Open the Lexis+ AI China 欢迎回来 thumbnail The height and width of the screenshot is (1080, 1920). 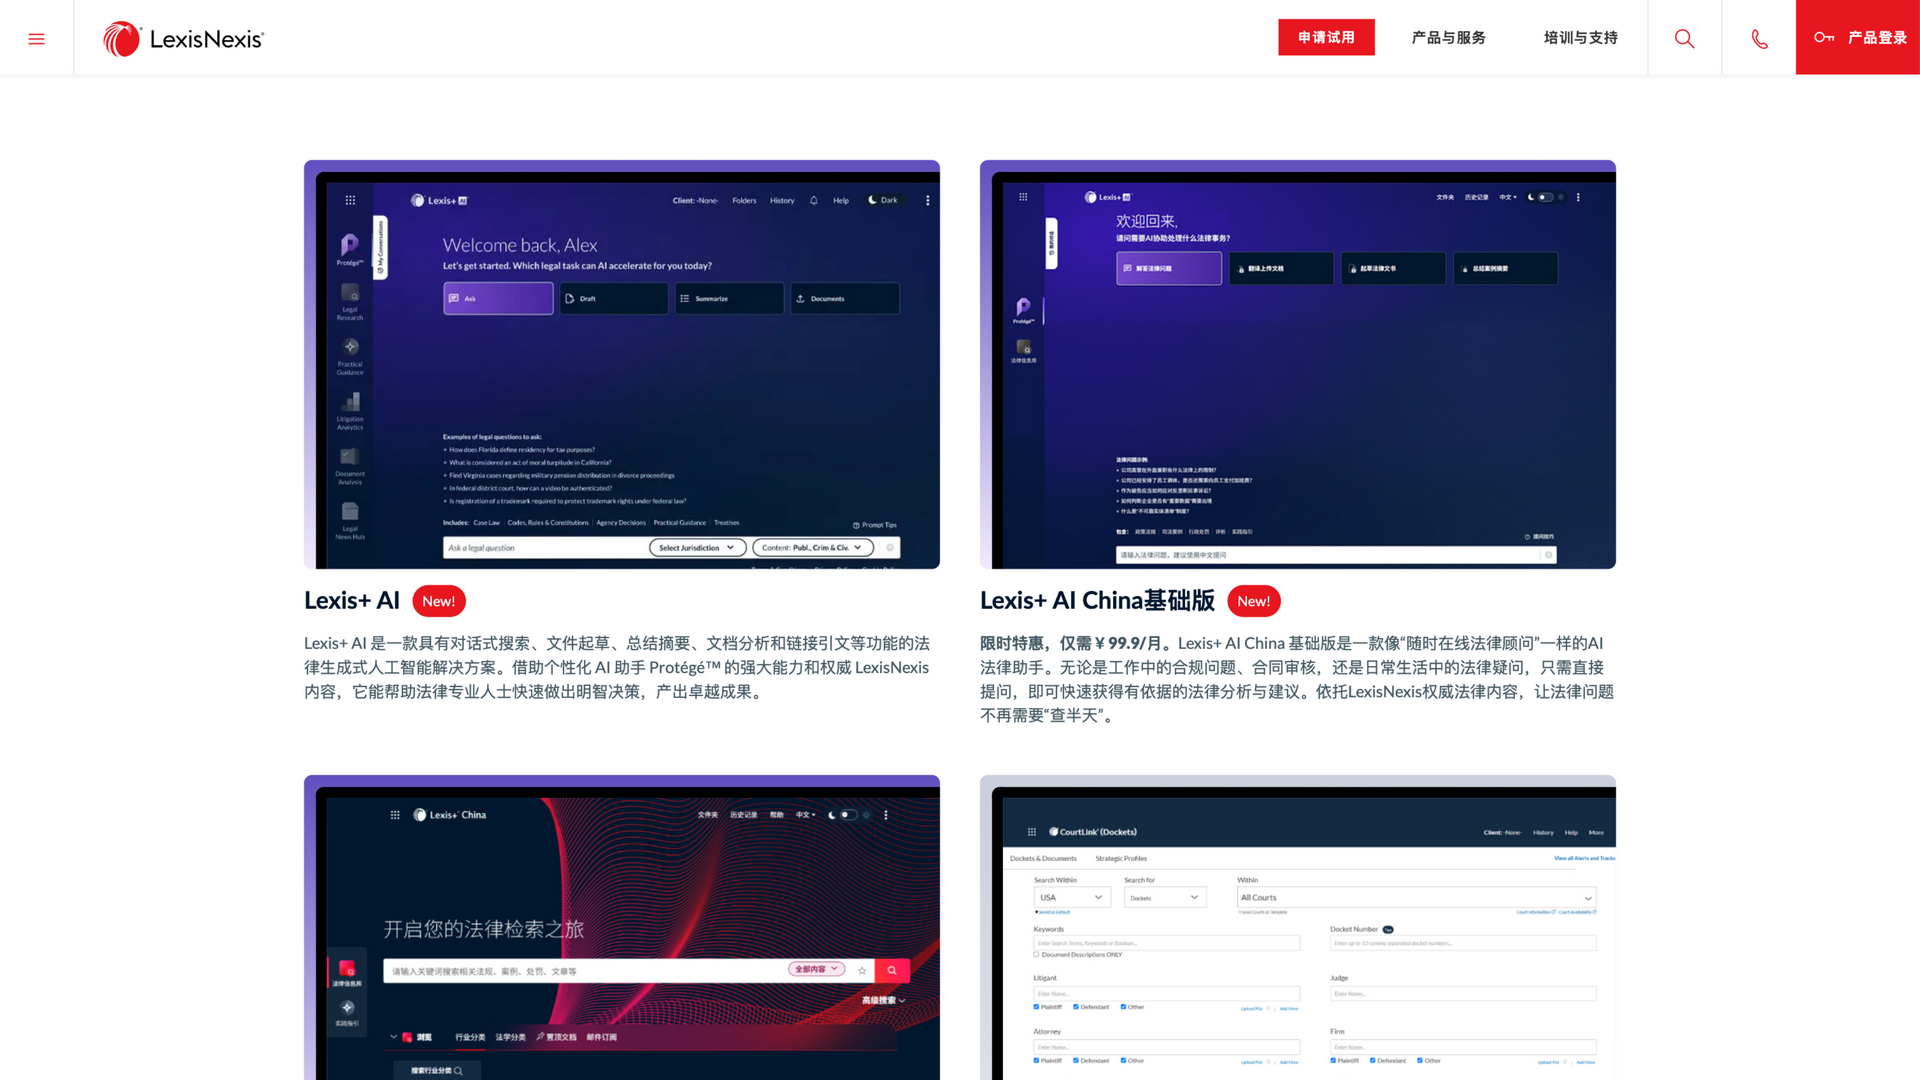[1298, 364]
